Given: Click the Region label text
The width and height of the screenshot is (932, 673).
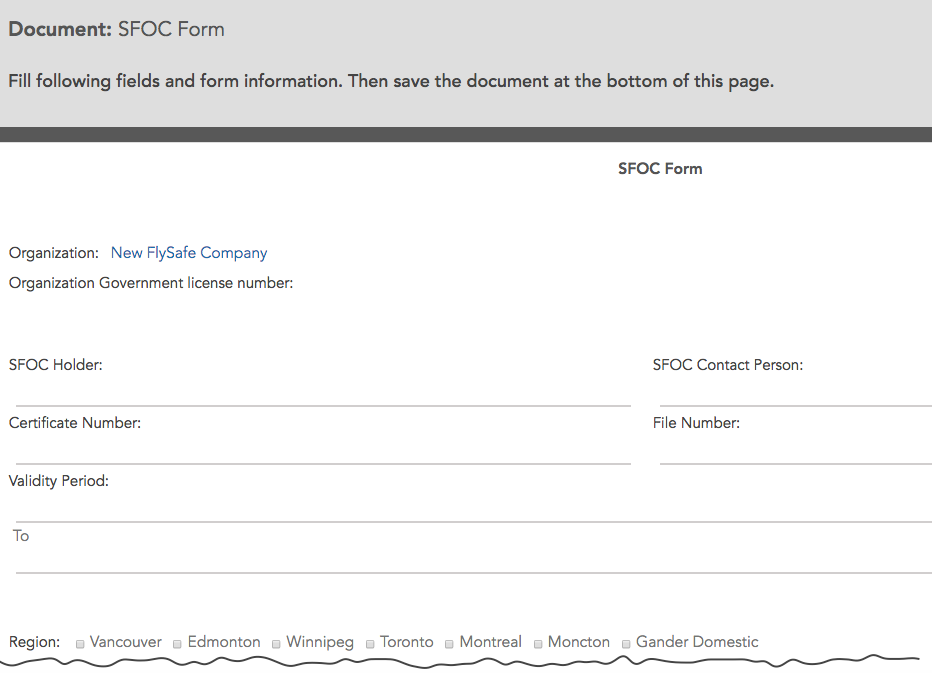Looking at the screenshot, I should click(x=33, y=641).
